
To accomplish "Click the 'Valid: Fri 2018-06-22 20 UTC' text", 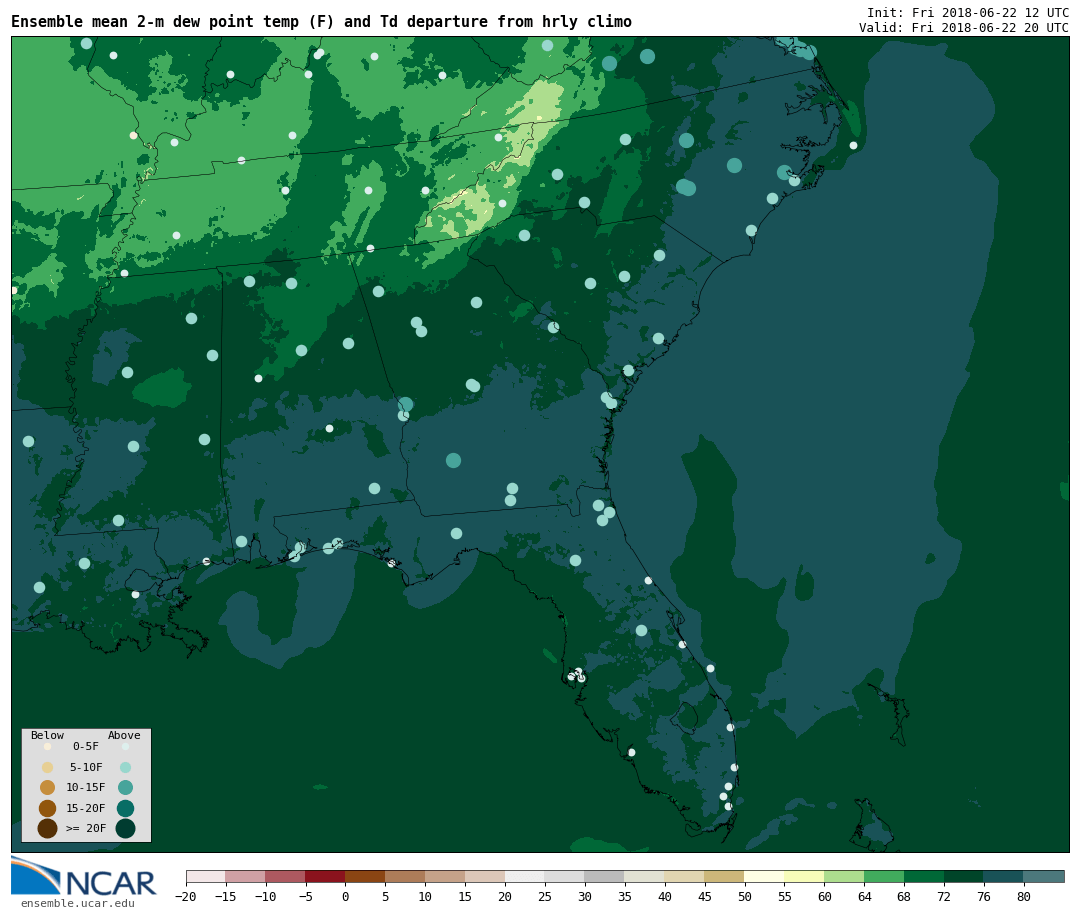I will tap(964, 28).
